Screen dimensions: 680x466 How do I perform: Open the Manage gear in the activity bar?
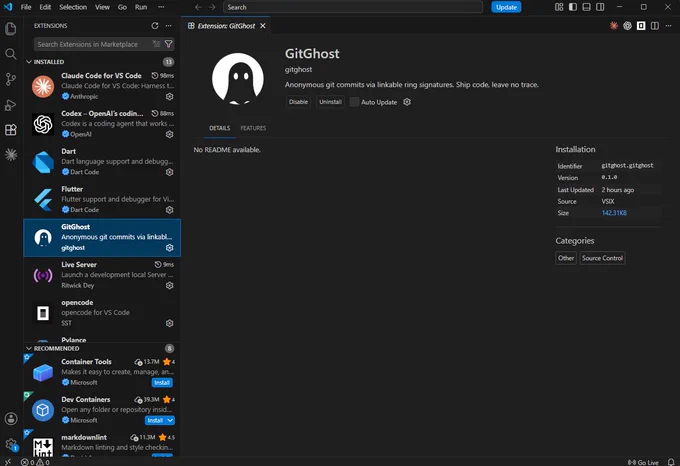click(11, 444)
